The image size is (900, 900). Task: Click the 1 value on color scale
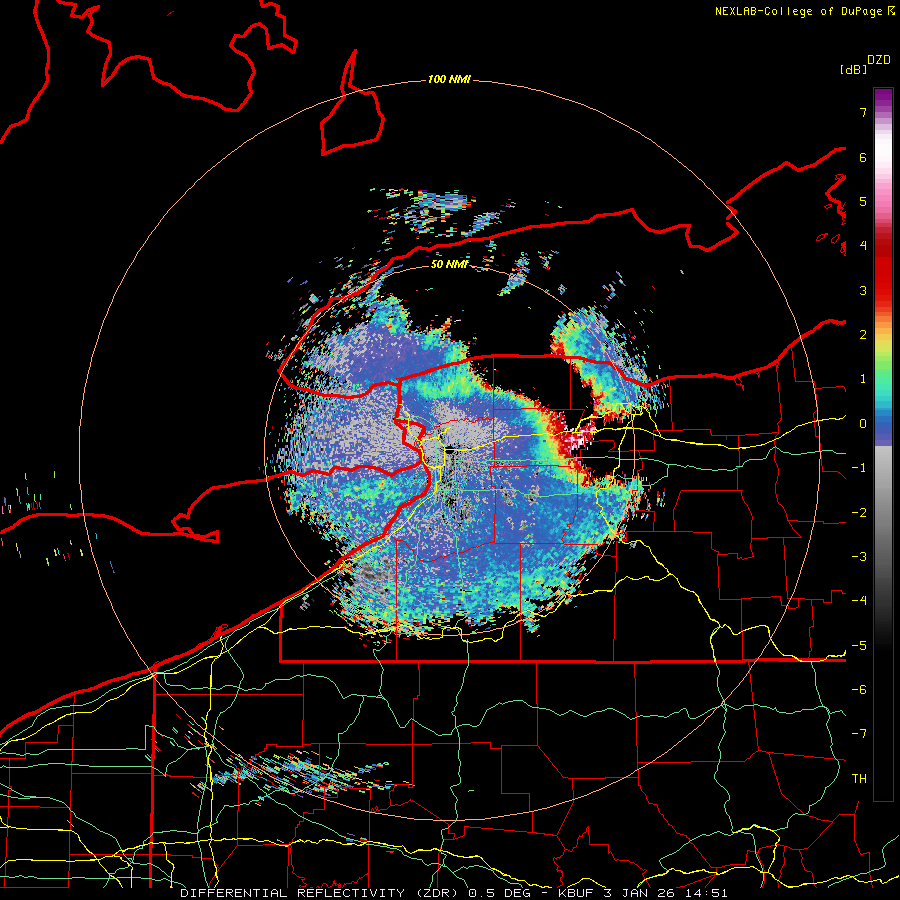pyautogui.click(x=863, y=379)
